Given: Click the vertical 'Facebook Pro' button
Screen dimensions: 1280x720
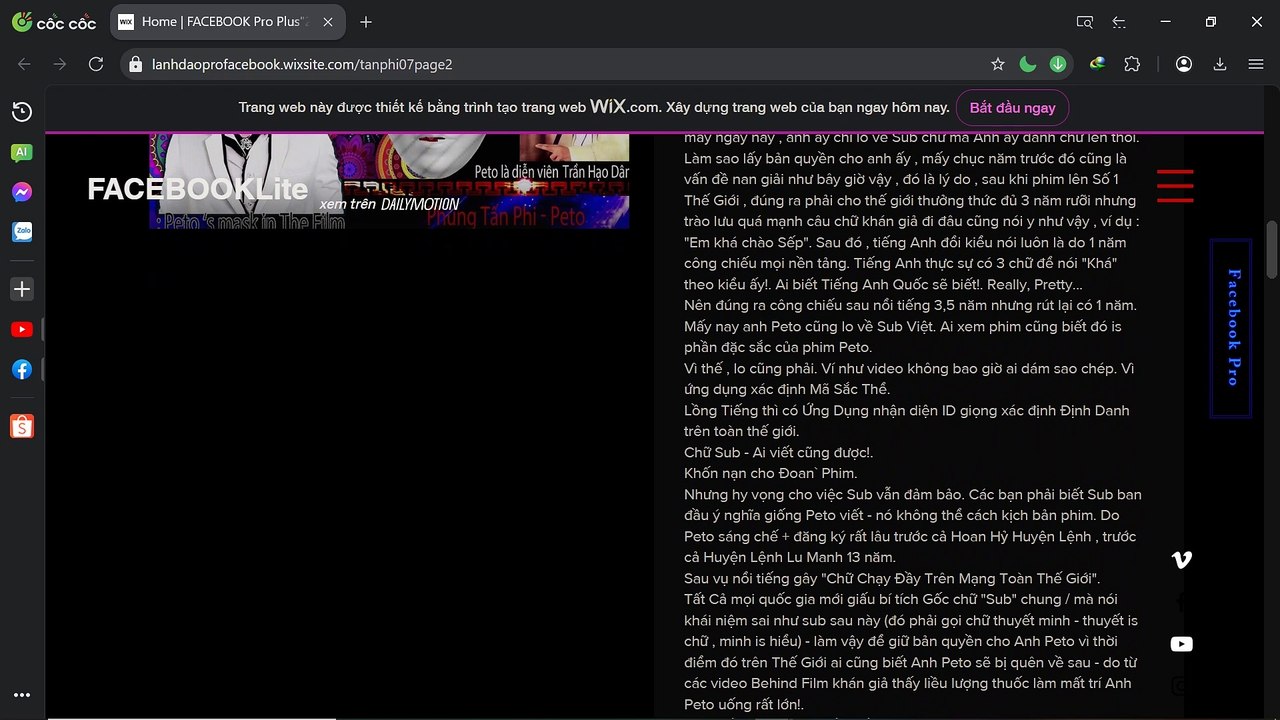Looking at the screenshot, I should [1231, 328].
